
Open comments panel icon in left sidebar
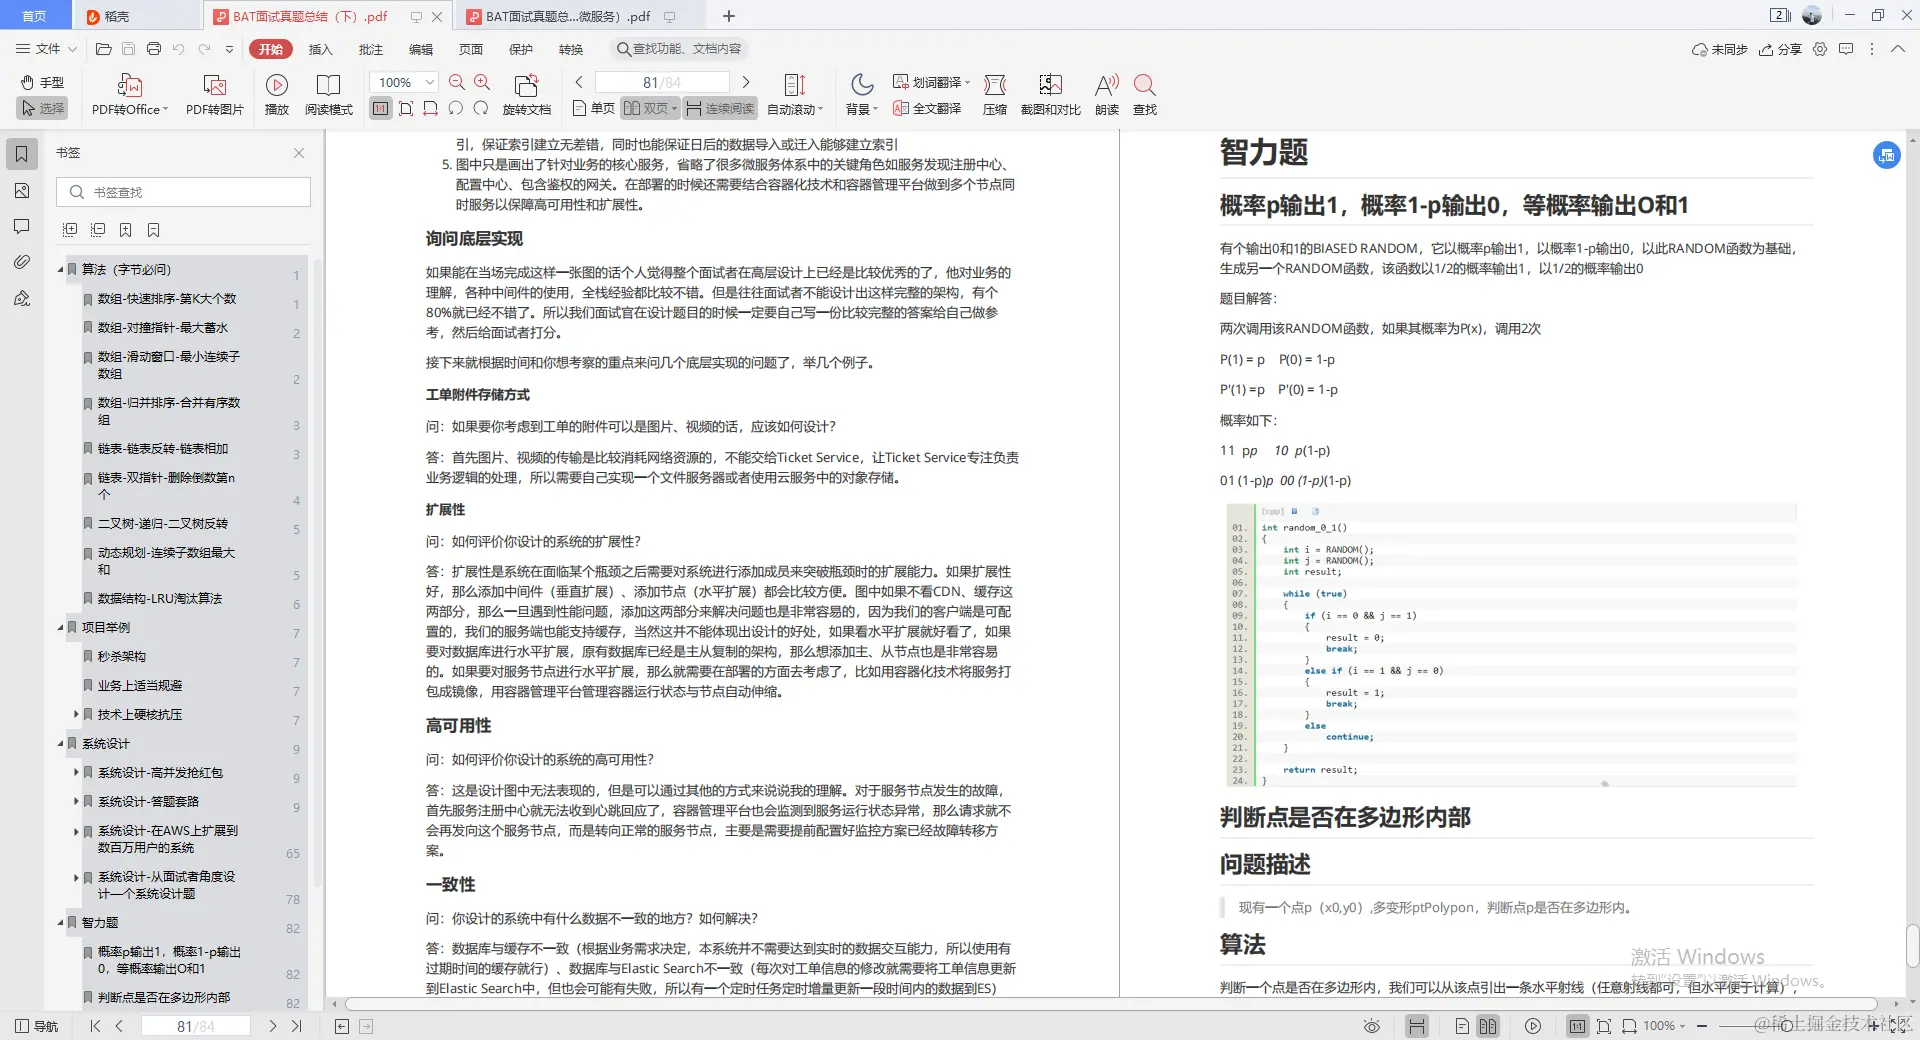(x=21, y=226)
